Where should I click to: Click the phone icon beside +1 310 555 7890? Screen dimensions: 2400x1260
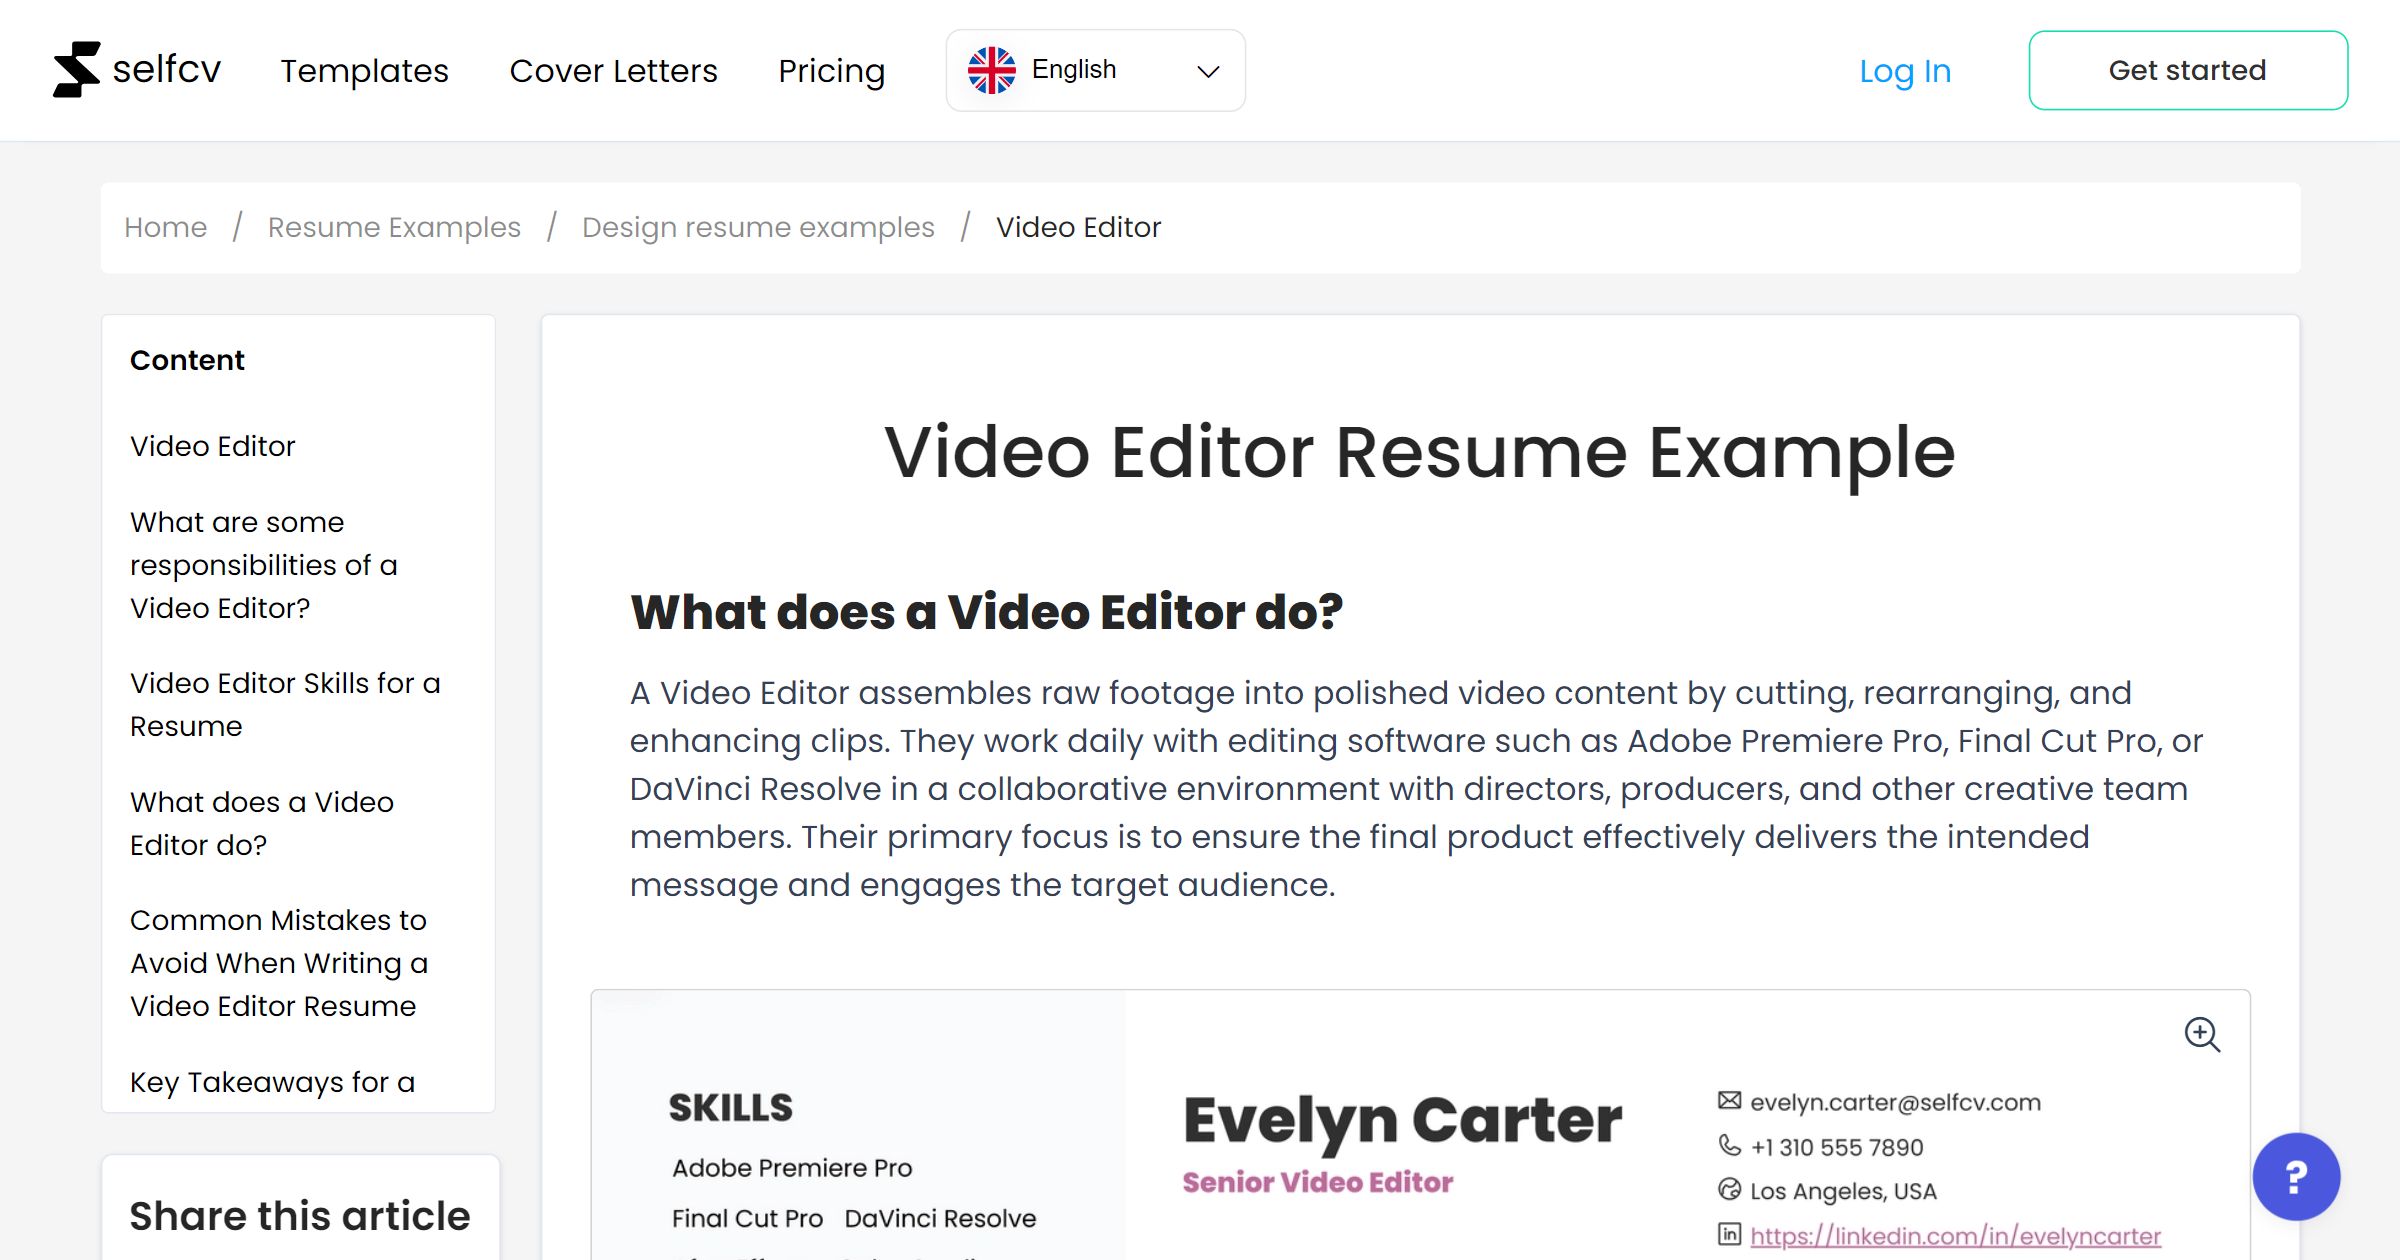click(x=1729, y=1145)
